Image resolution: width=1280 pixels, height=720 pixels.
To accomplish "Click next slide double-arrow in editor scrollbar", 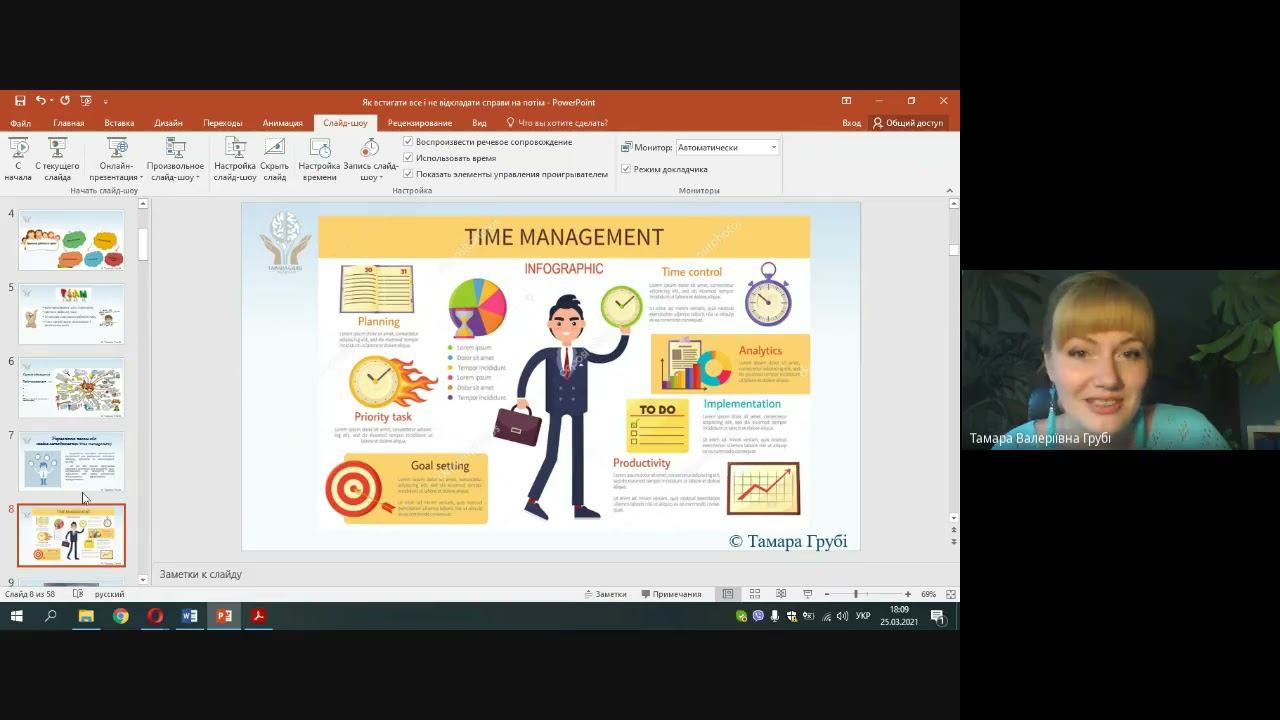I will coord(953,541).
